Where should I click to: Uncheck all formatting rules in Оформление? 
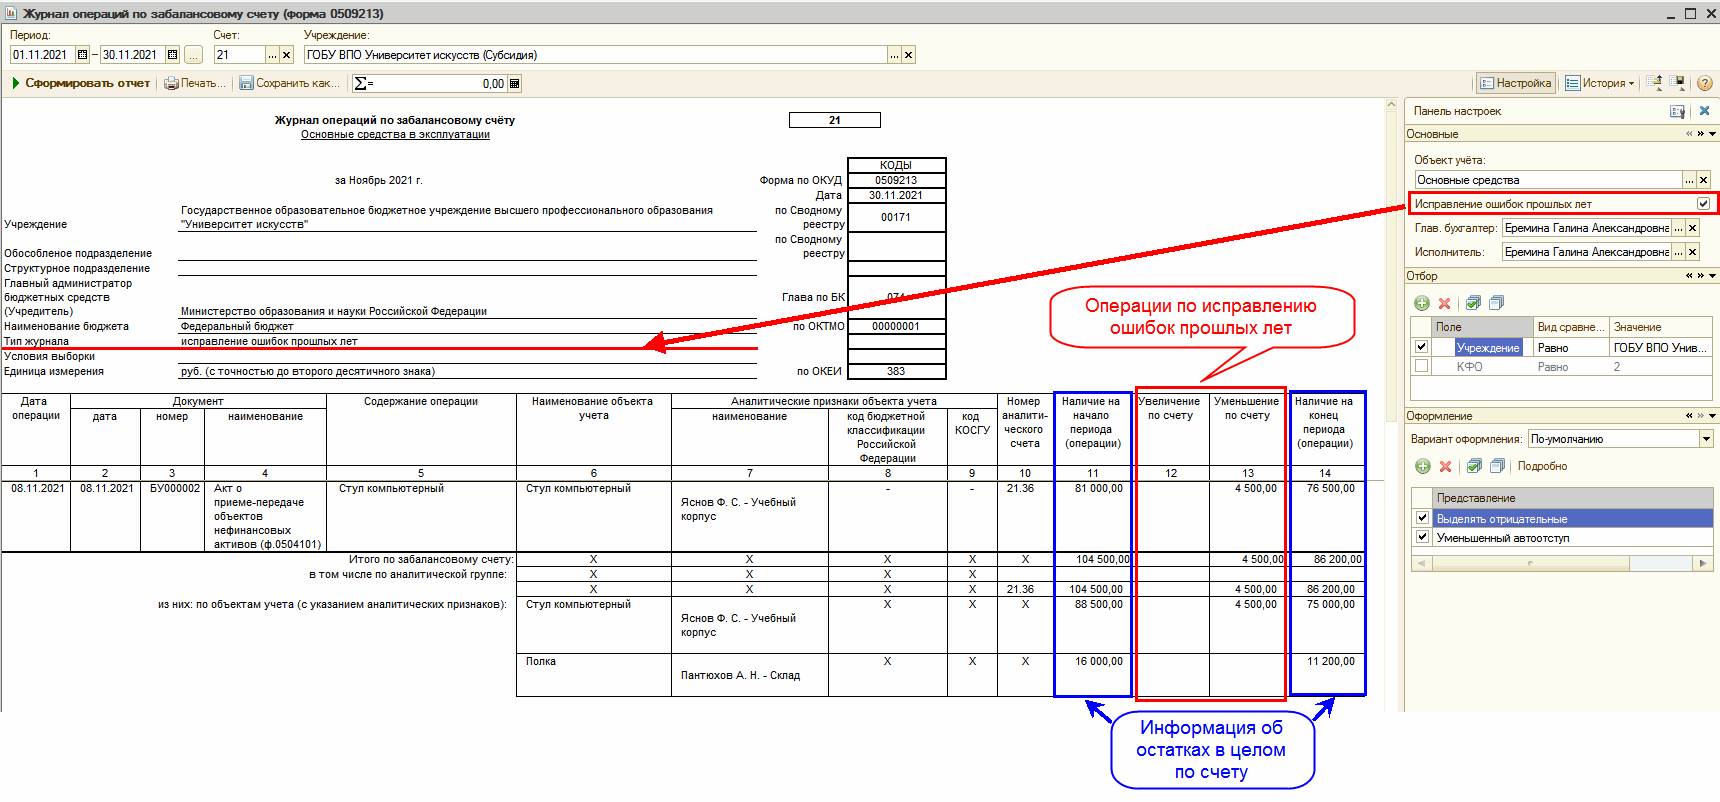coord(1497,466)
